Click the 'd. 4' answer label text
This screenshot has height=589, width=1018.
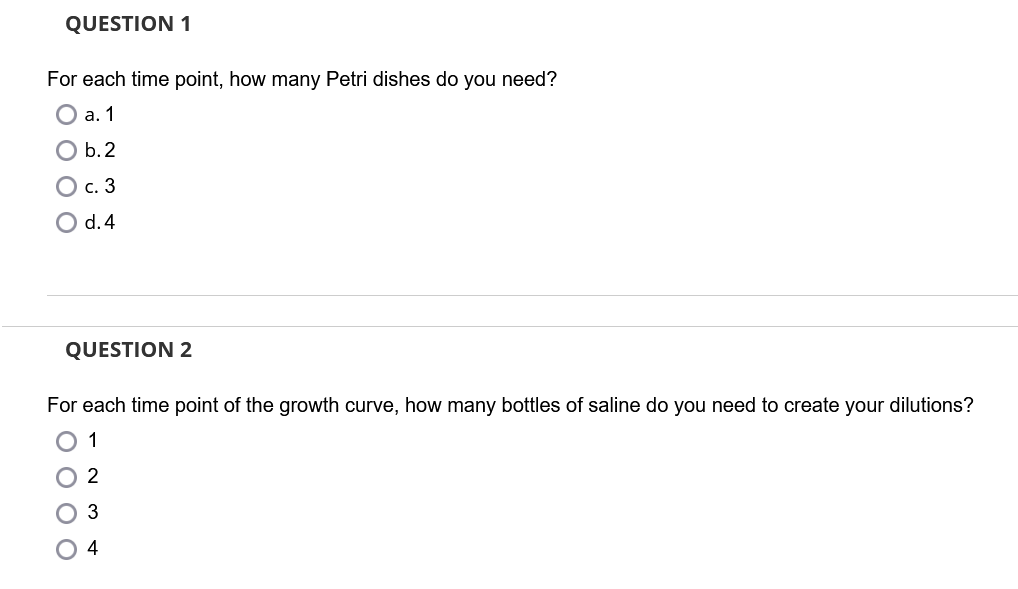point(100,223)
